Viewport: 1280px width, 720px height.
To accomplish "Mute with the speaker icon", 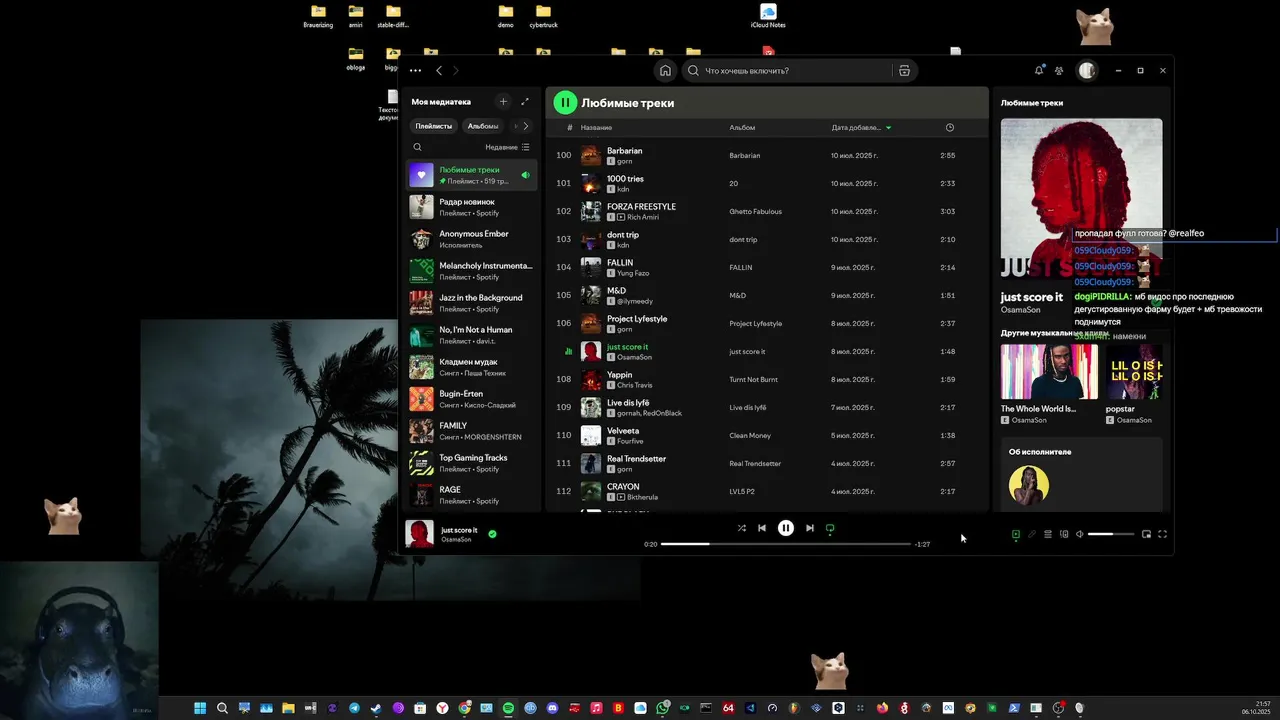I will coord(1080,534).
